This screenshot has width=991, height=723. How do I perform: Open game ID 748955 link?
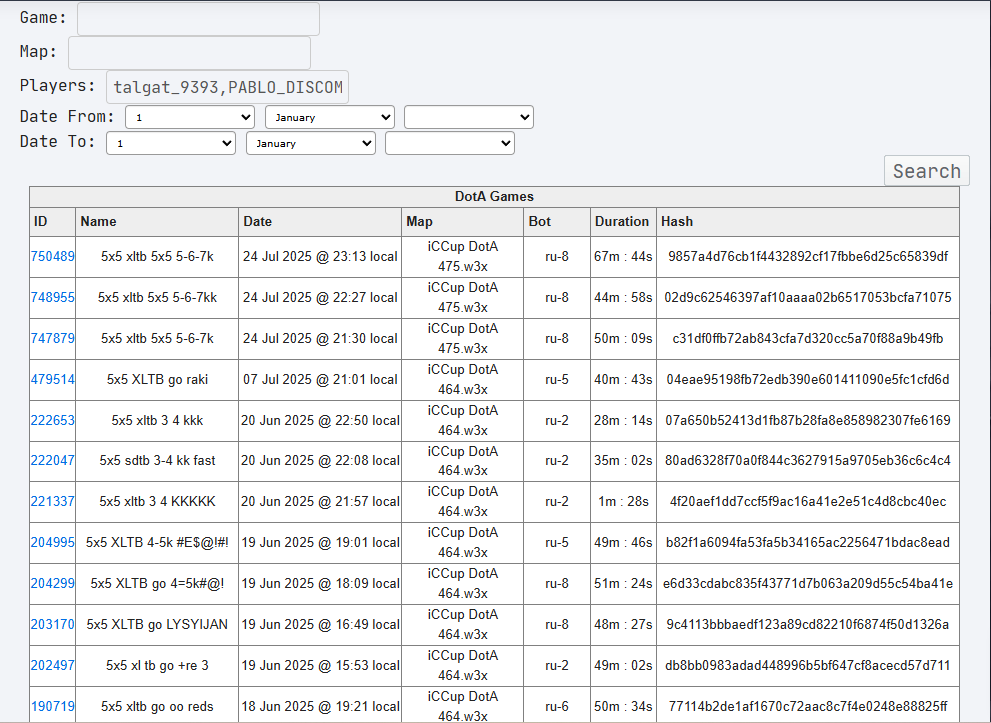point(52,298)
